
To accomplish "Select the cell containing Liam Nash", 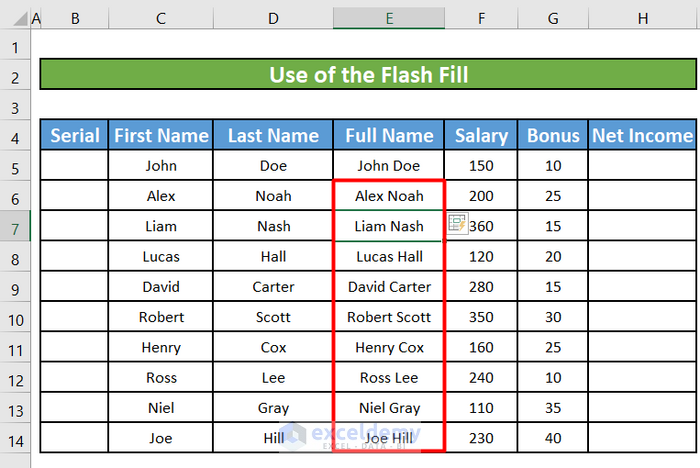I will [x=389, y=227].
